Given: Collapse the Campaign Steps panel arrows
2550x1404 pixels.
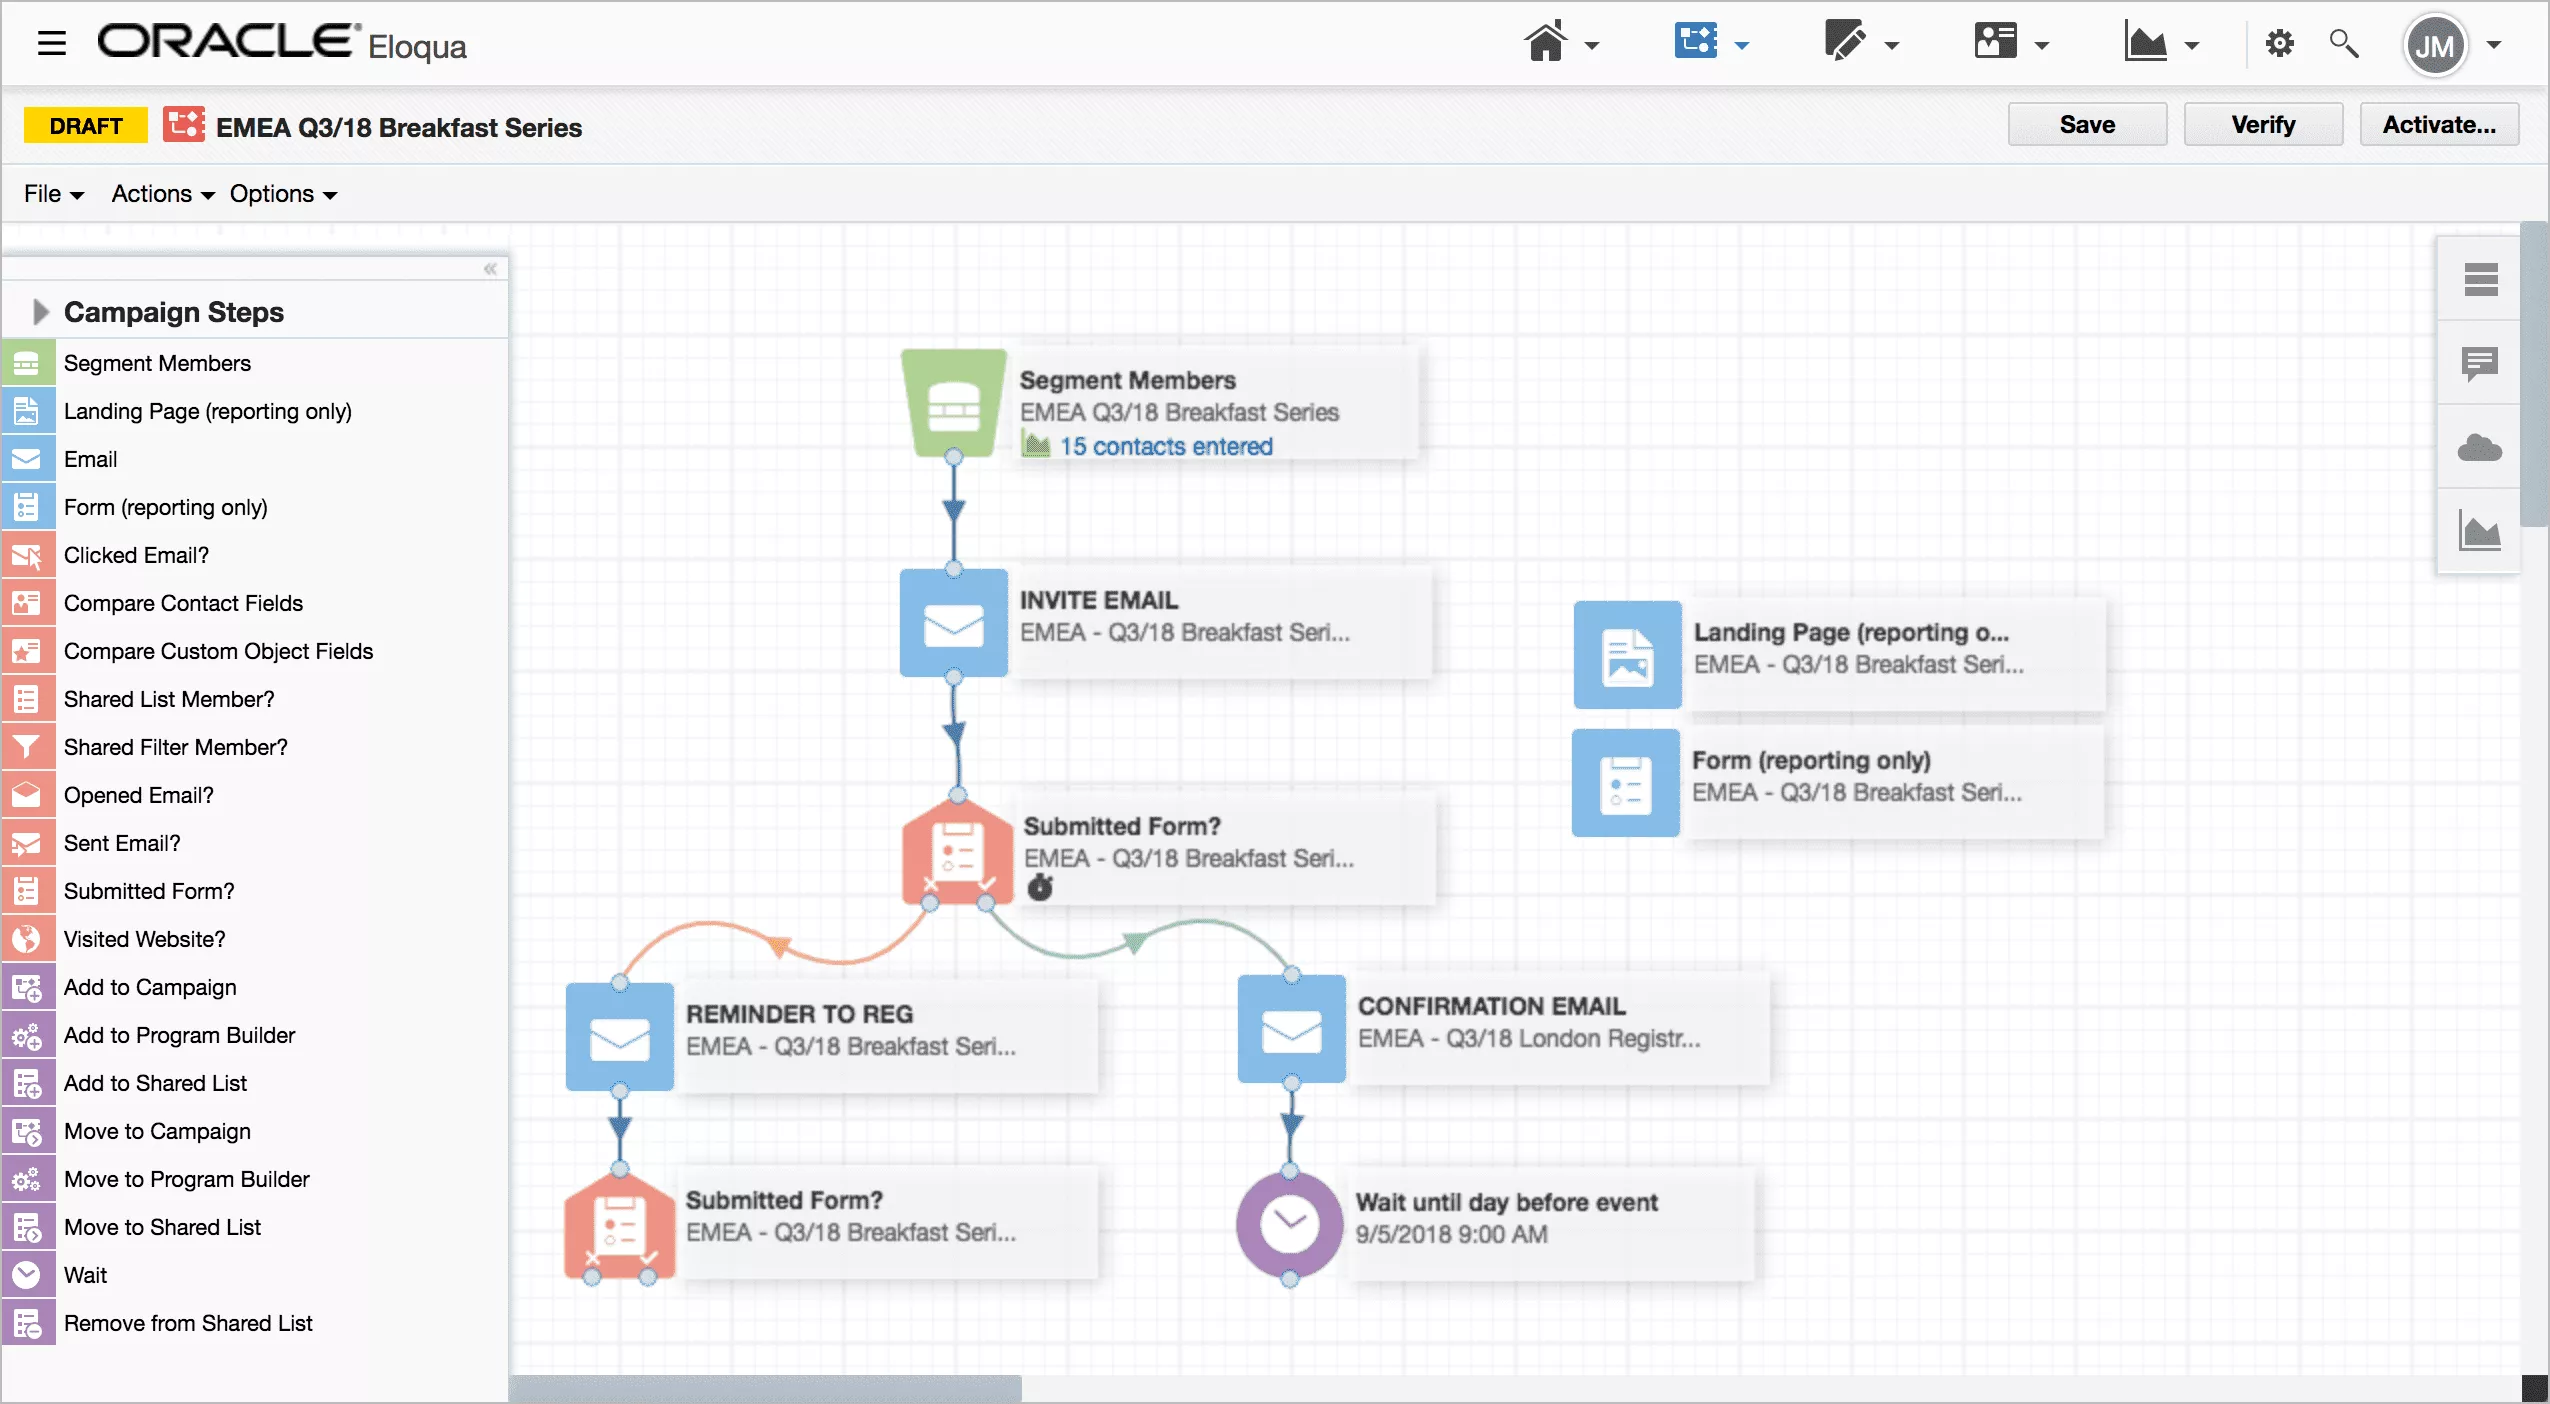Looking at the screenshot, I should pyautogui.click(x=490, y=268).
